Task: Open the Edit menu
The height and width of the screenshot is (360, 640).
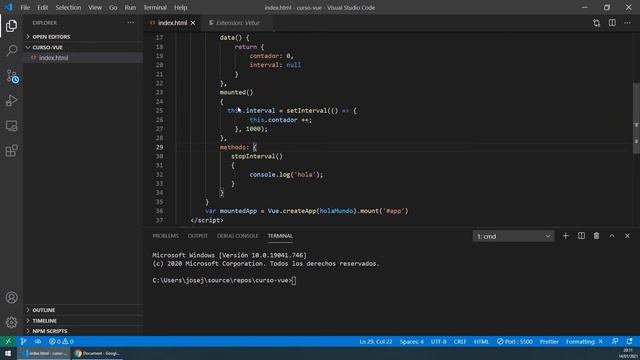Action: tap(42, 7)
